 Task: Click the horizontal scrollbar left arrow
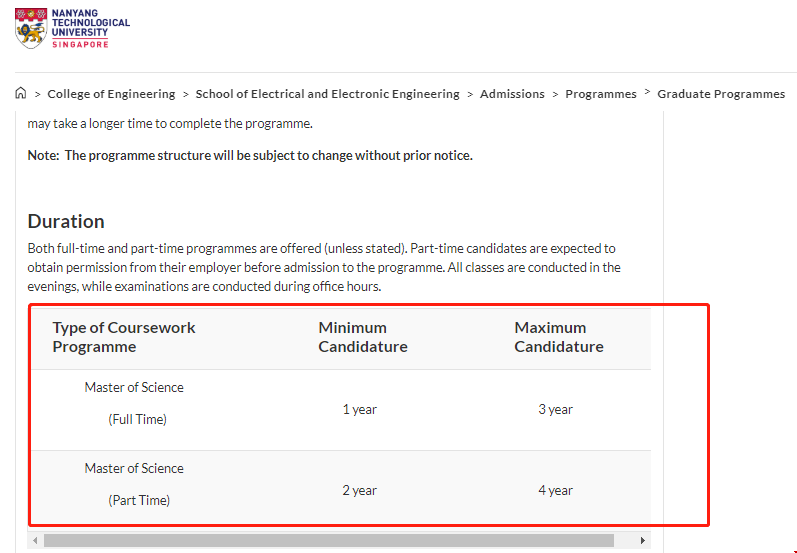coord(37,541)
